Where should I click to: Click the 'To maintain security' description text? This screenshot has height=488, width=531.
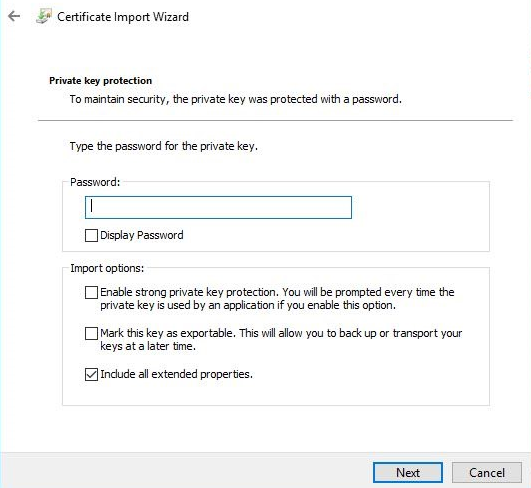[236, 99]
